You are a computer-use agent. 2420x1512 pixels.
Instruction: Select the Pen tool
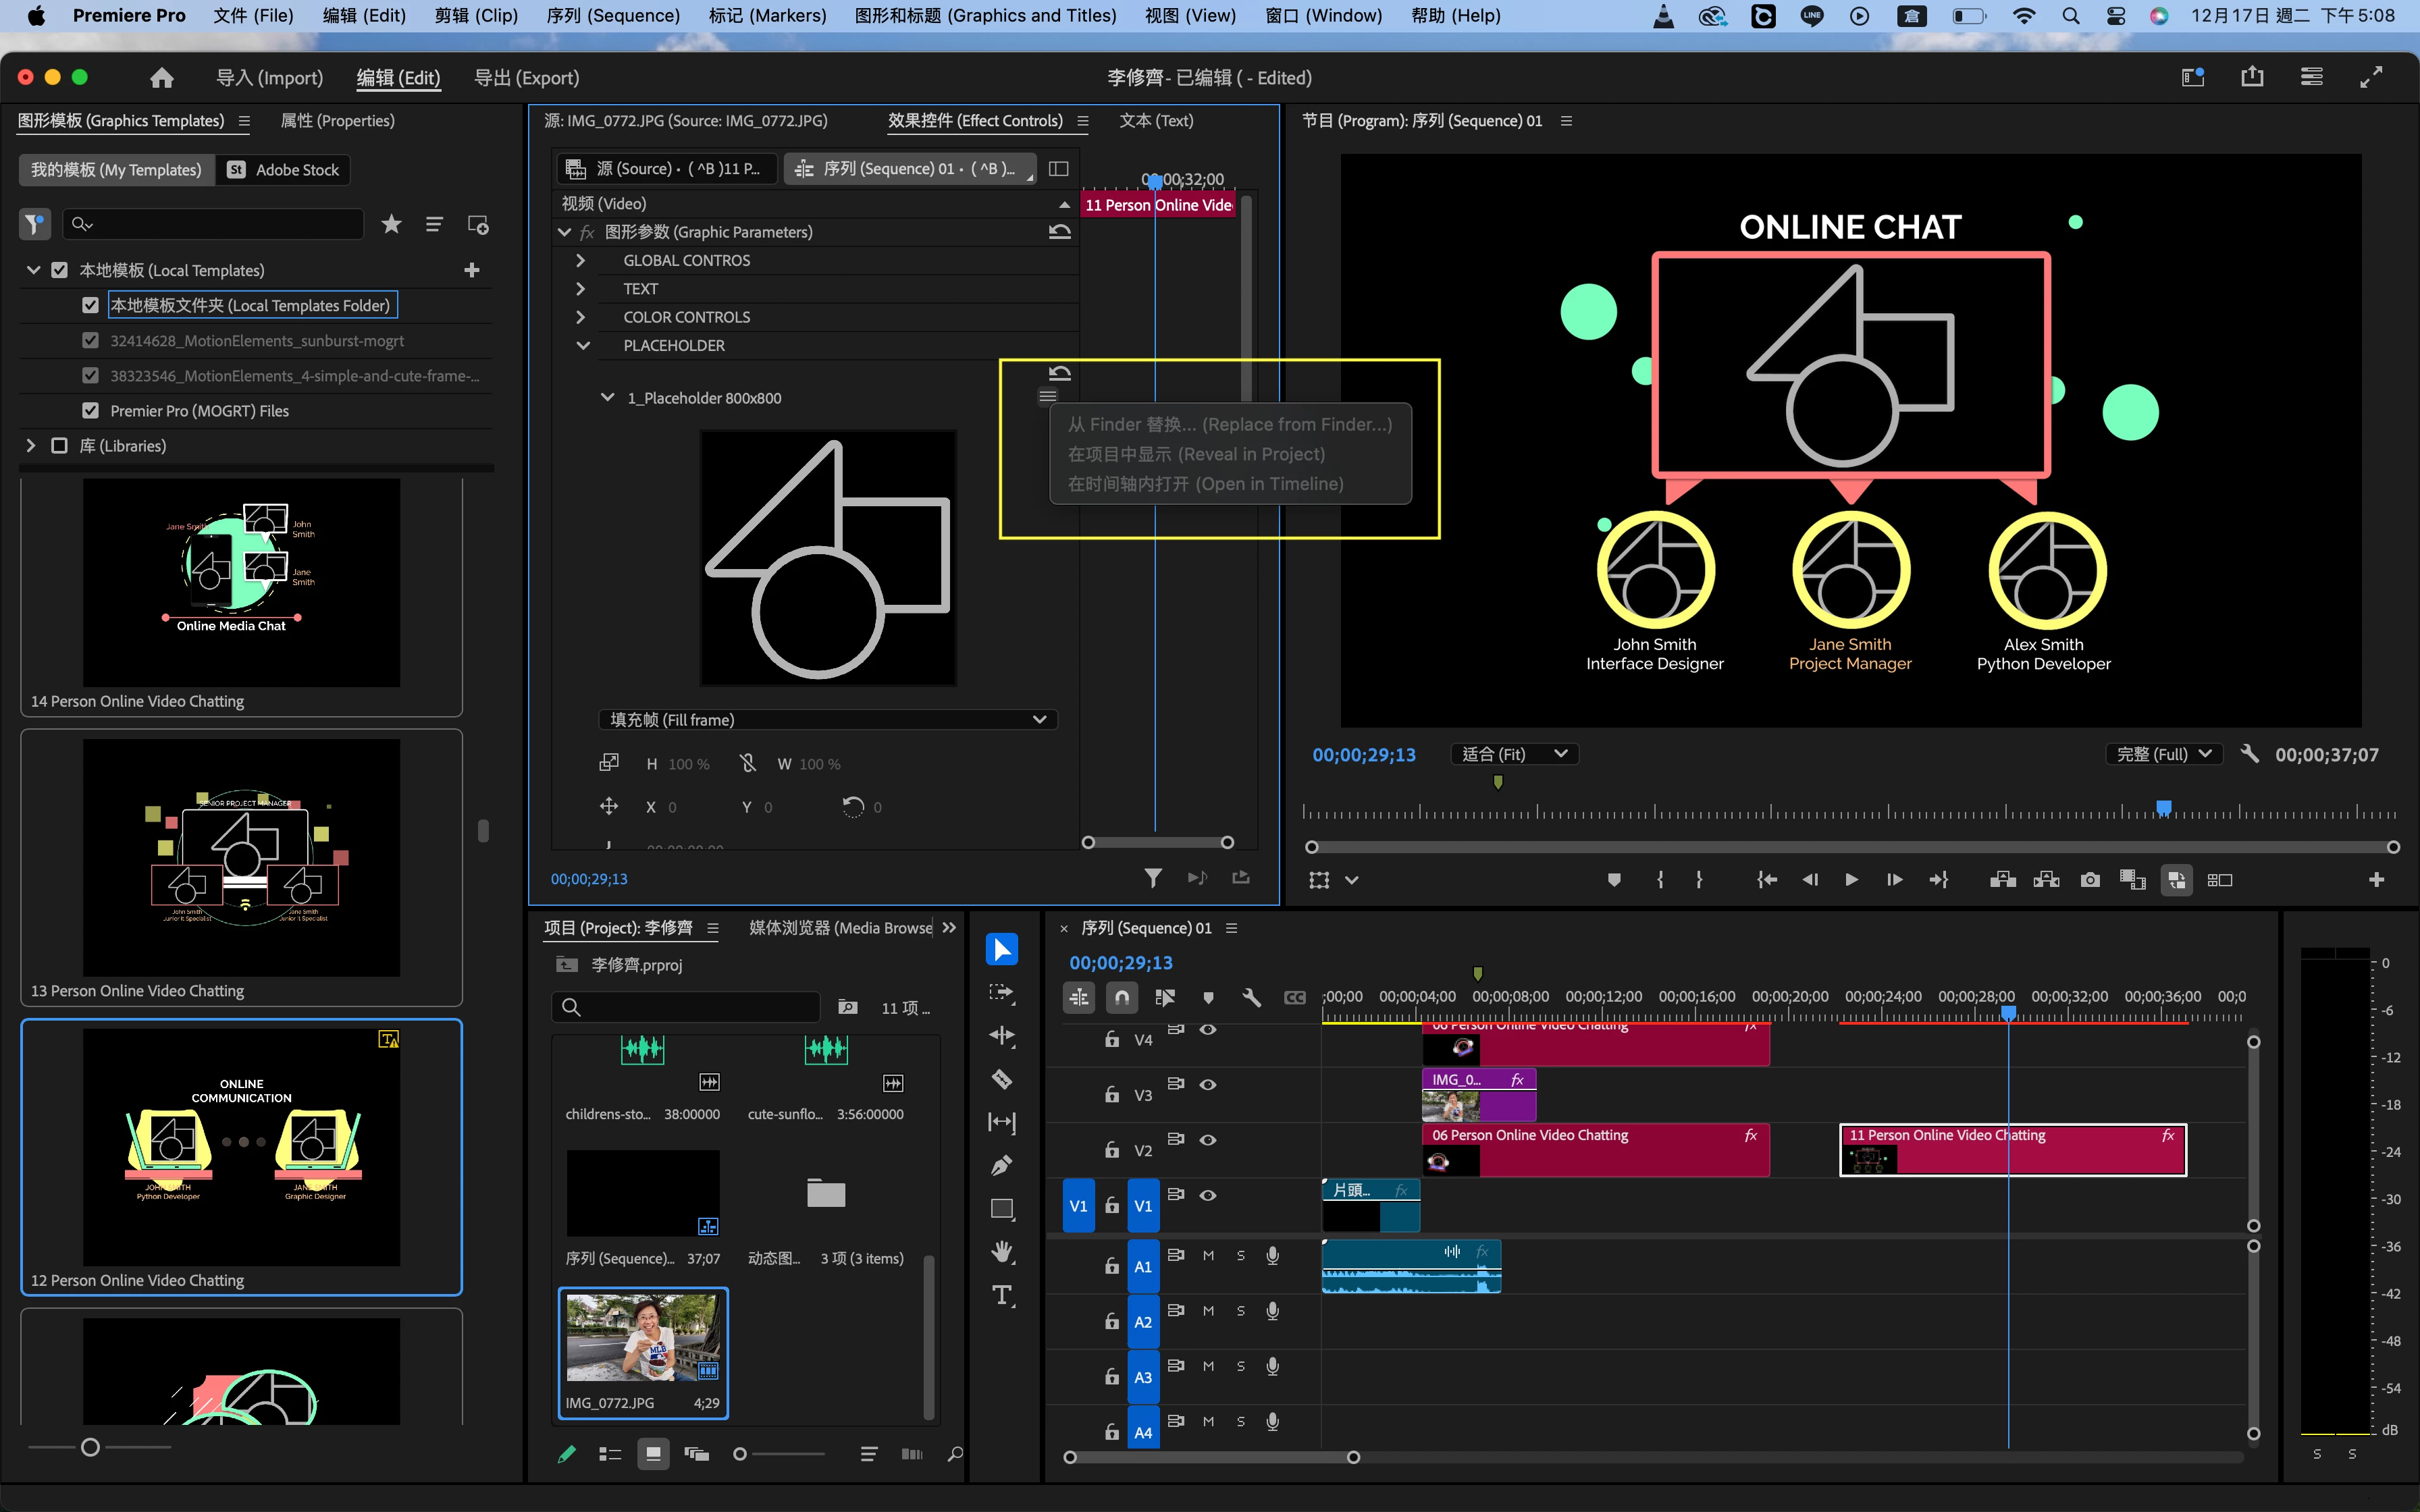click(1001, 1165)
